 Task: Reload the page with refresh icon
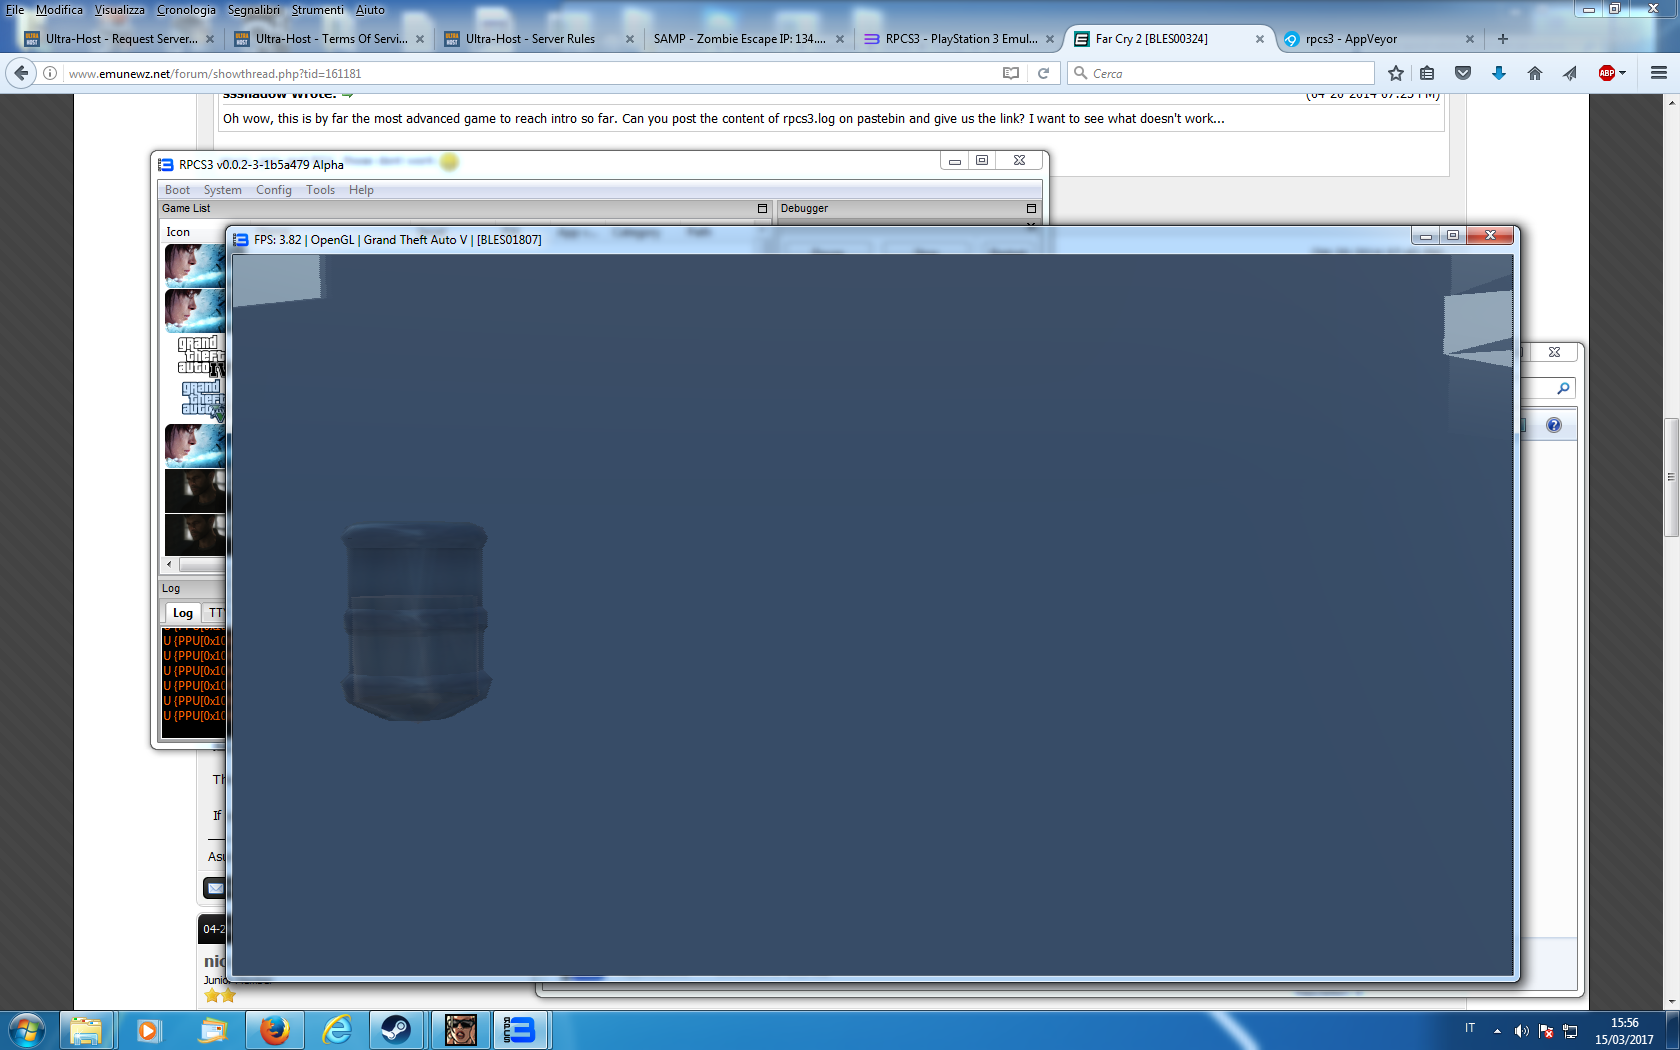click(x=1043, y=73)
